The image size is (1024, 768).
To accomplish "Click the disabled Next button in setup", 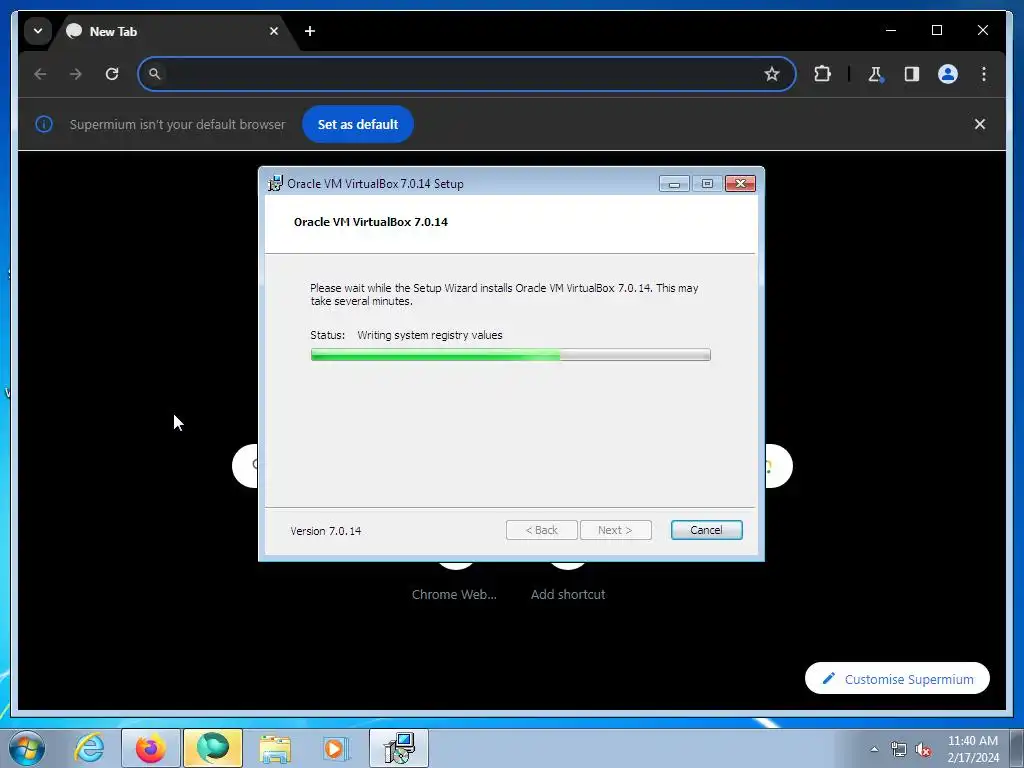I will [x=615, y=530].
